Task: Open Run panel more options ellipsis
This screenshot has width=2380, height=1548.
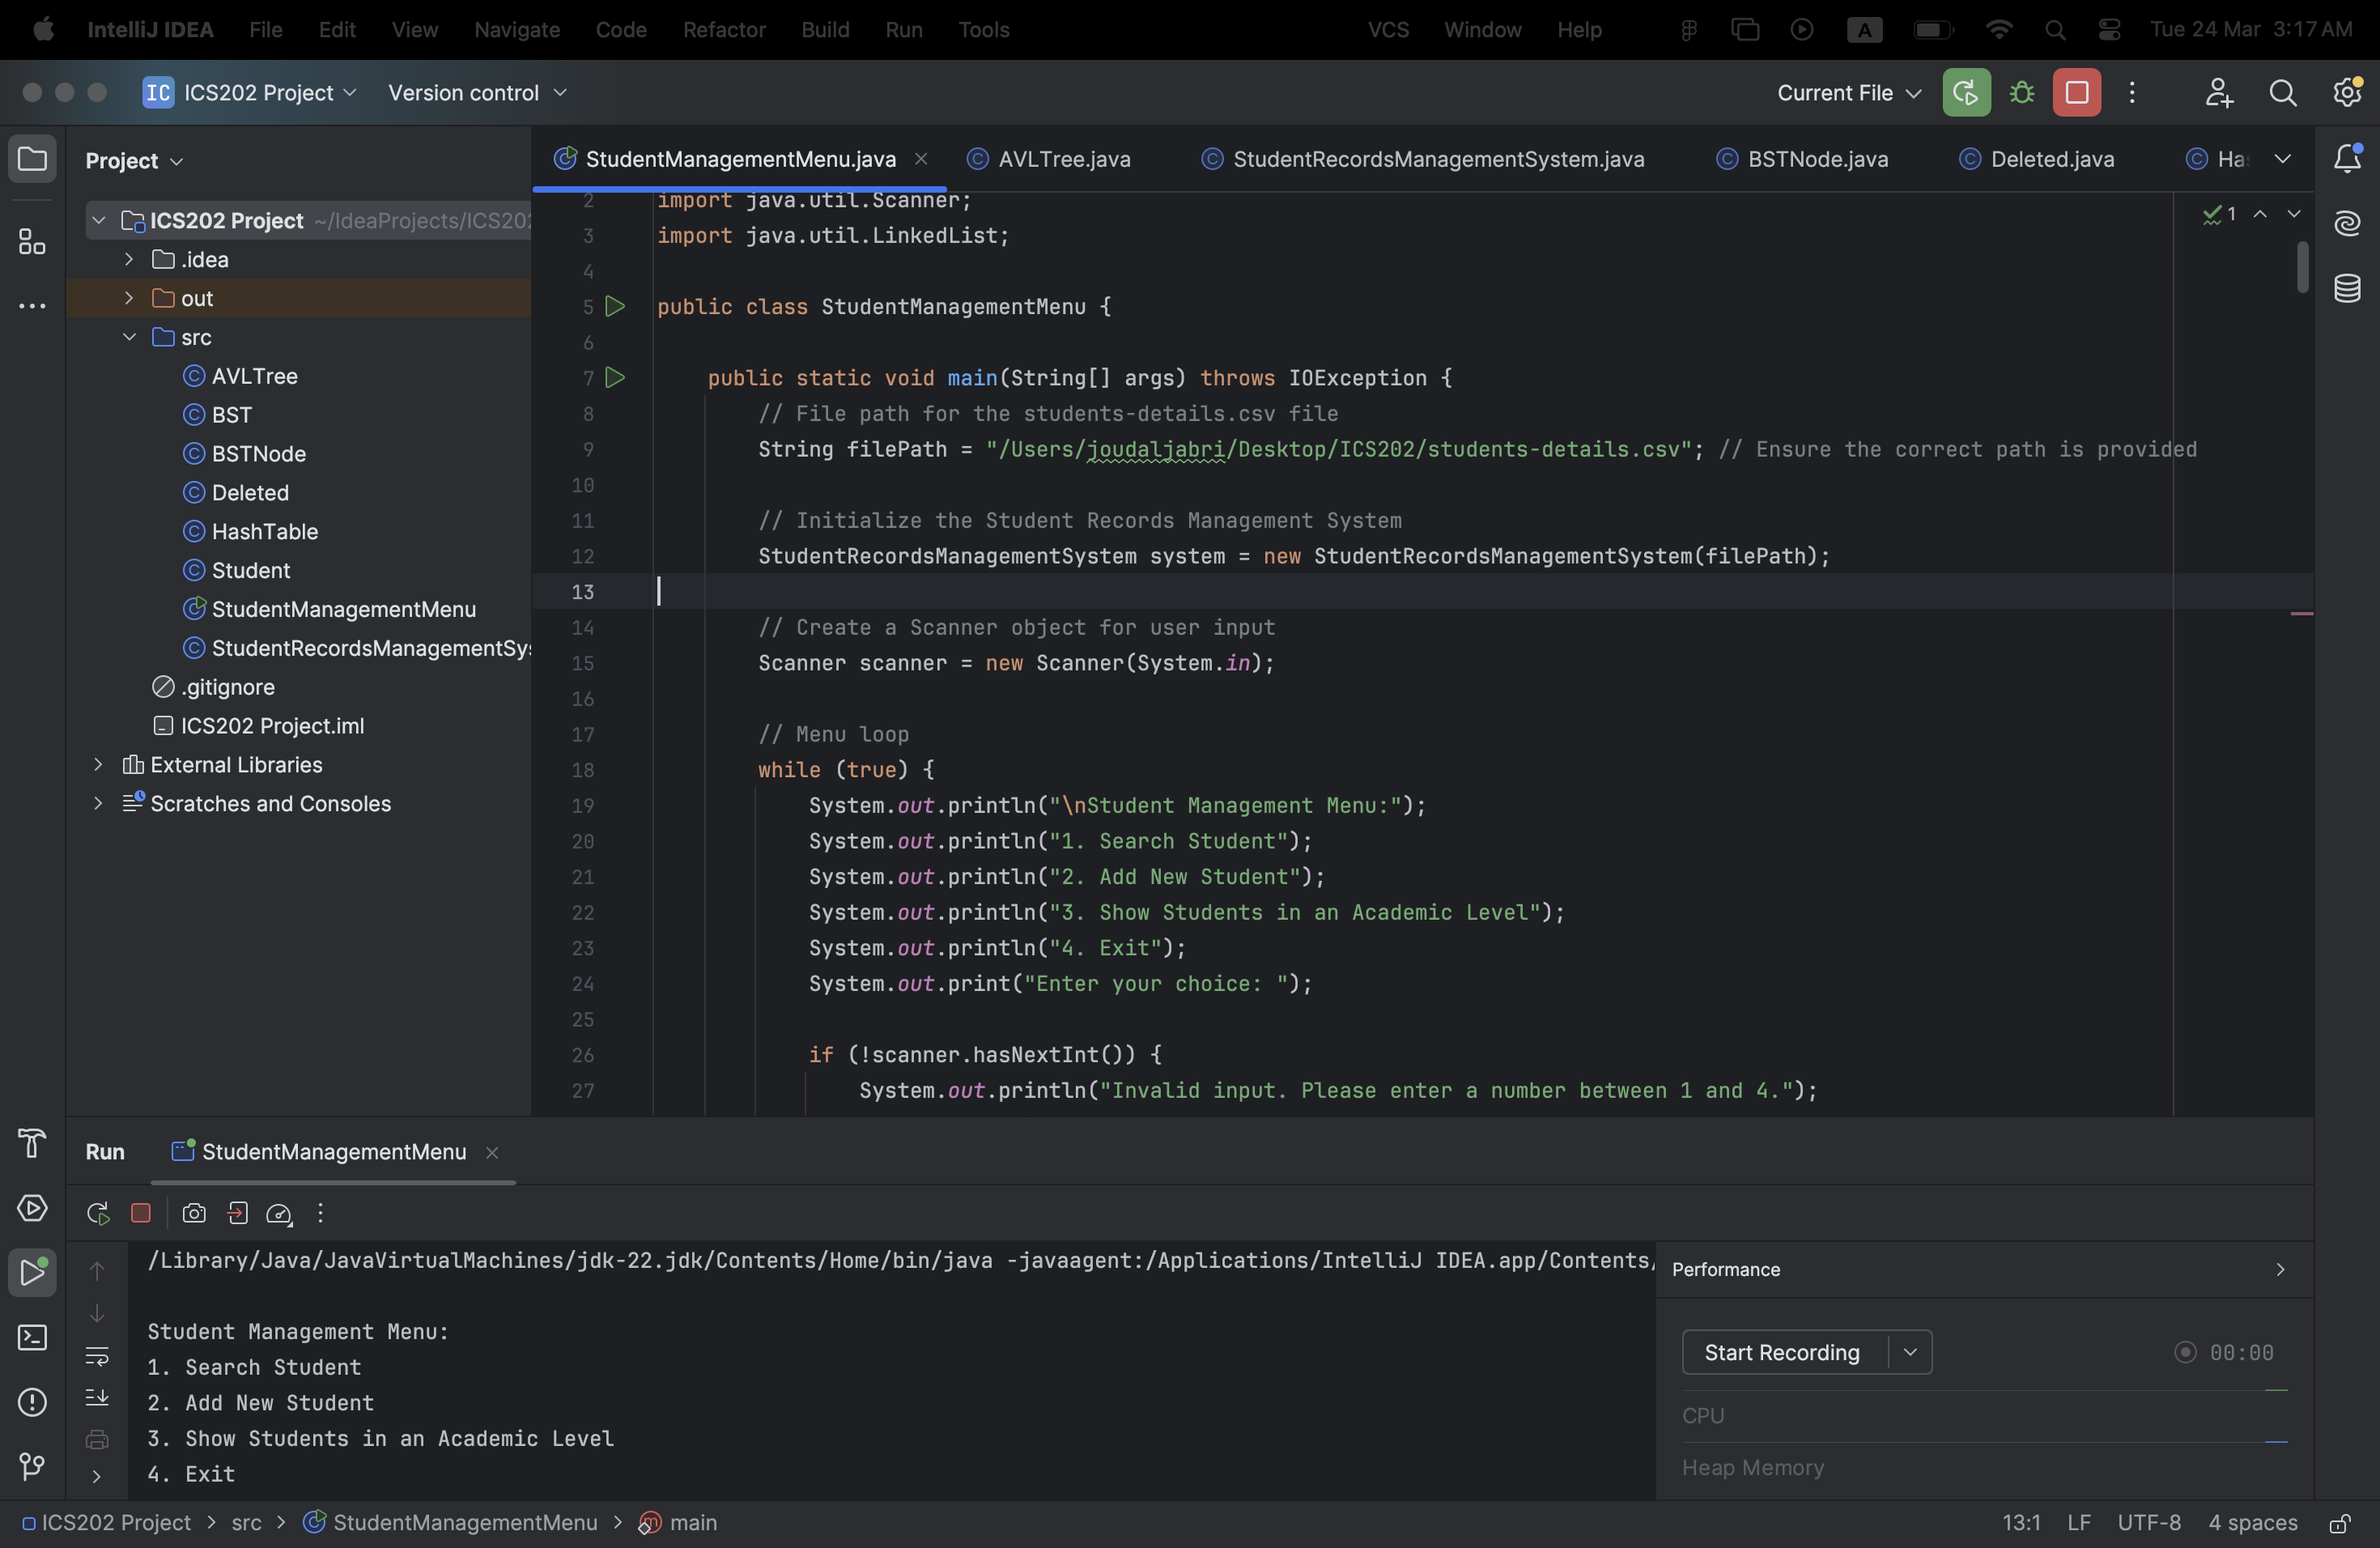Action: click(320, 1213)
